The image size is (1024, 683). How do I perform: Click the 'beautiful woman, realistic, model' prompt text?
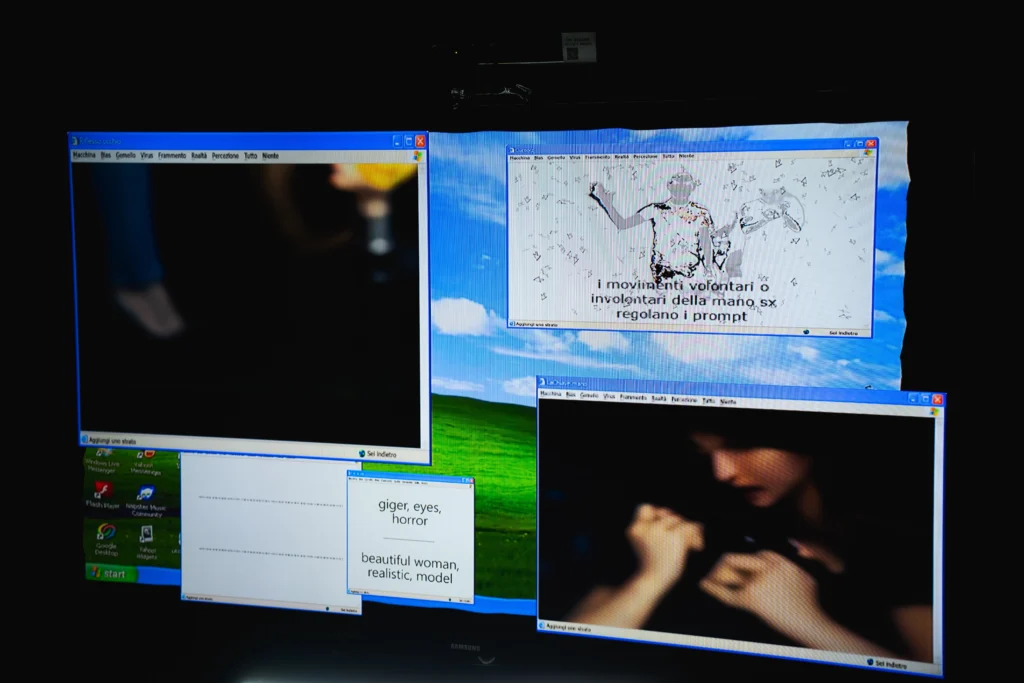[409, 568]
